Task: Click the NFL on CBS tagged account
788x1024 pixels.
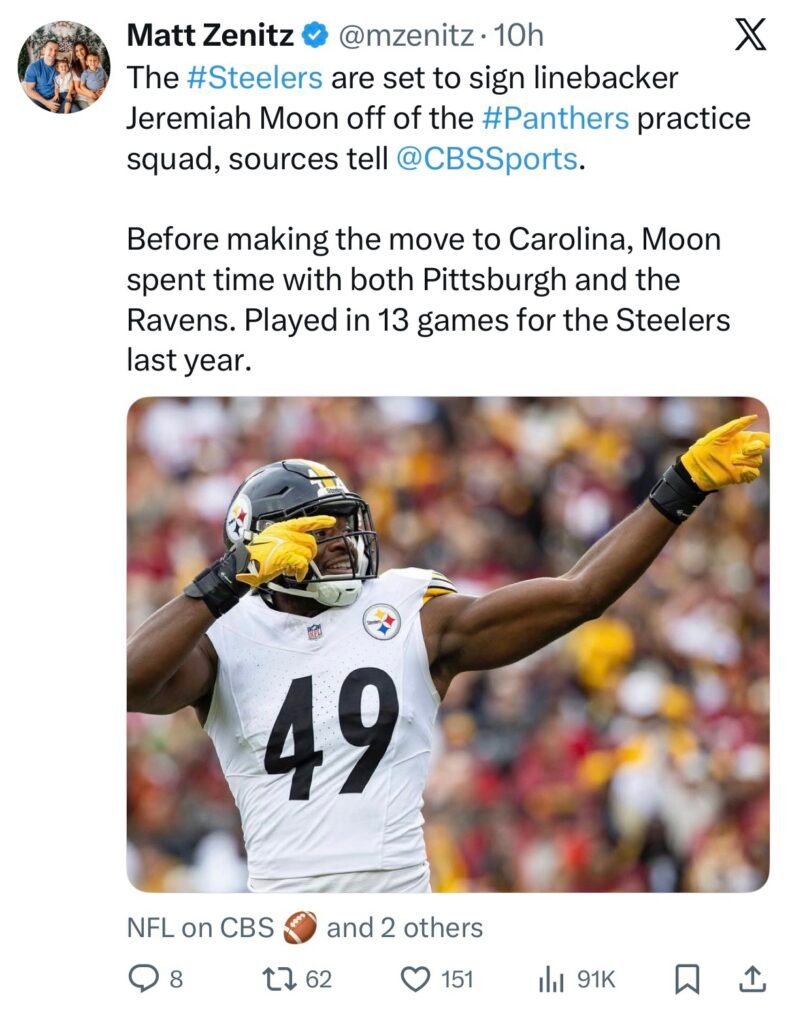Action: [200, 927]
